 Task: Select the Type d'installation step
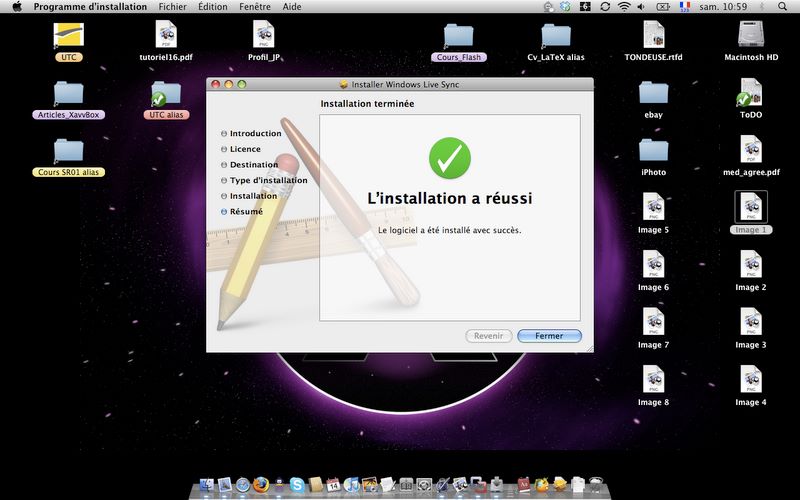pos(264,180)
